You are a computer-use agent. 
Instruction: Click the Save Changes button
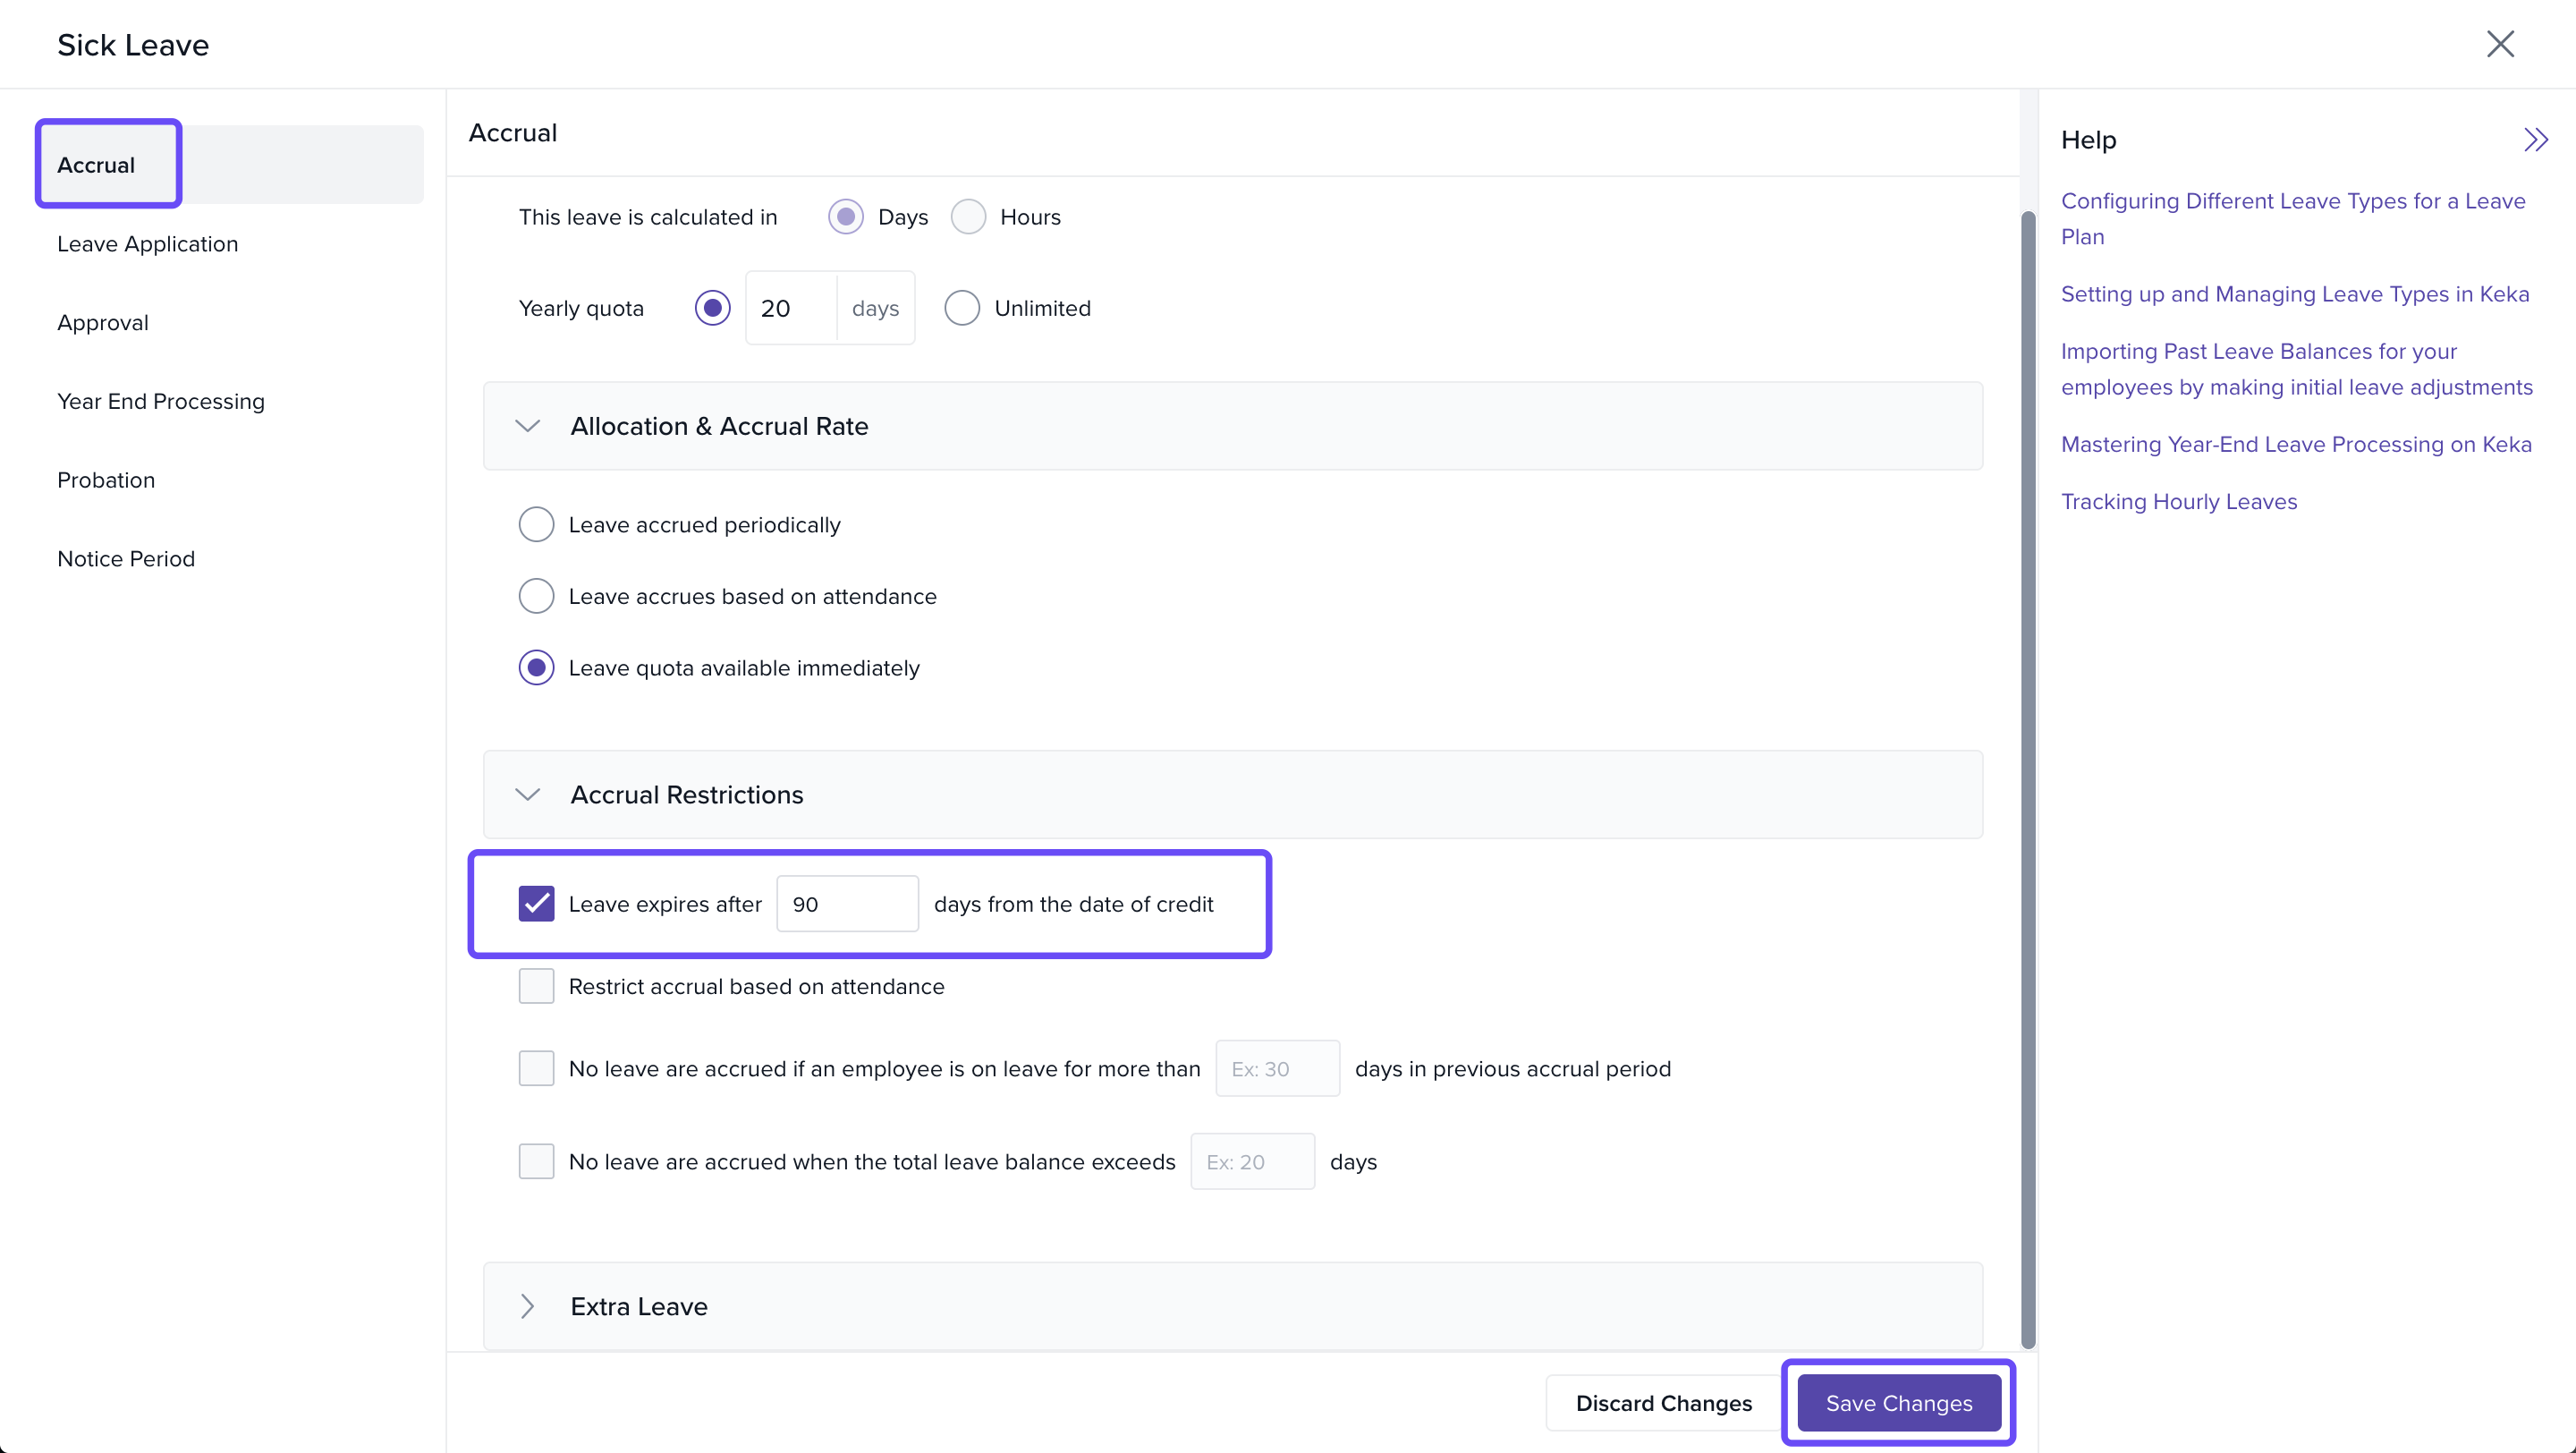point(1898,1403)
